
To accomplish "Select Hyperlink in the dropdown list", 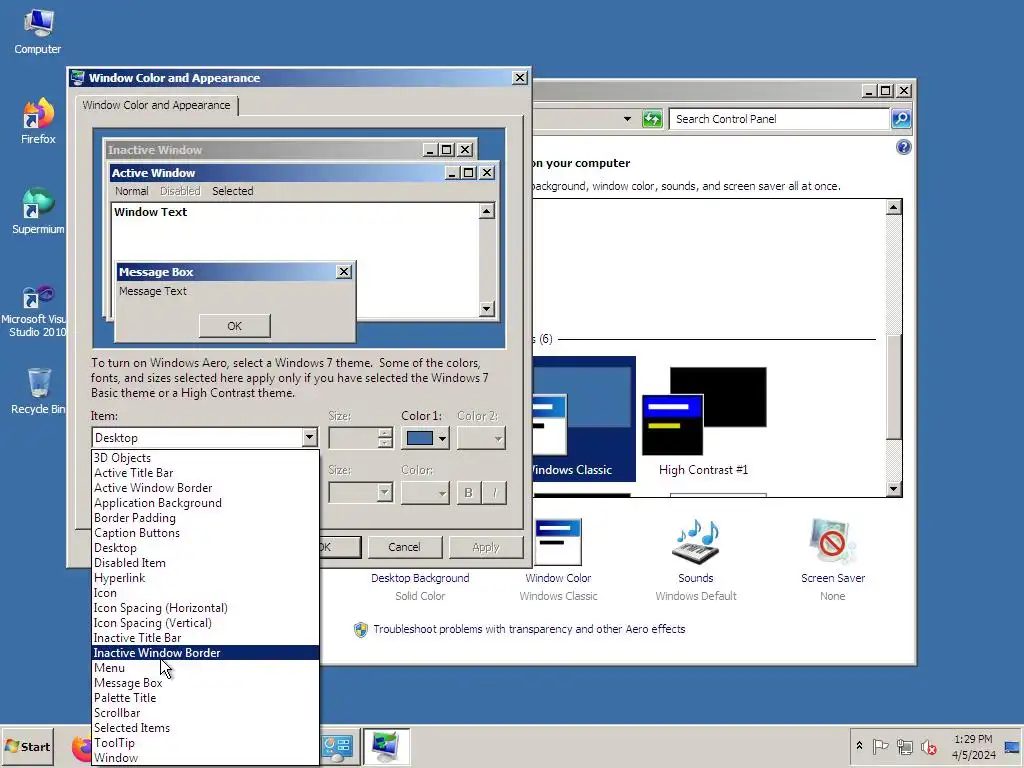I will (206, 578).
